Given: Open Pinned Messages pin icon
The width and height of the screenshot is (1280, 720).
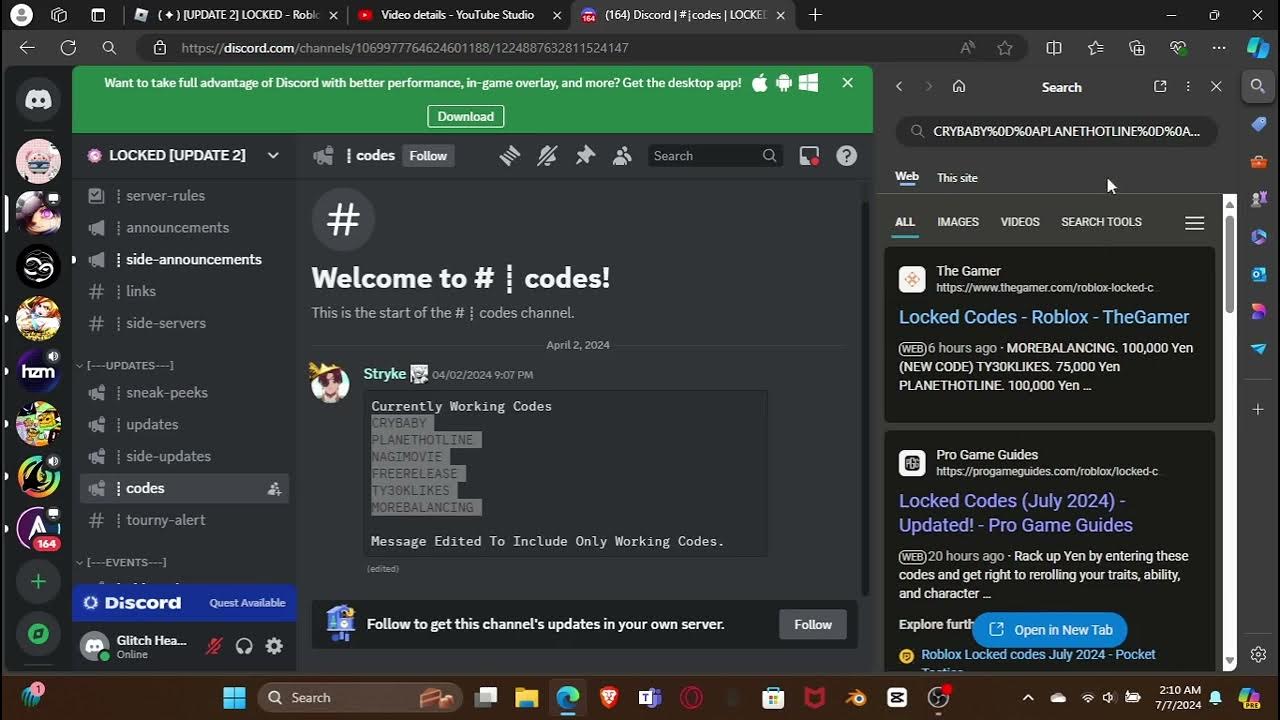Looking at the screenshot, I should pyautogui.click(x=585, y=156).
